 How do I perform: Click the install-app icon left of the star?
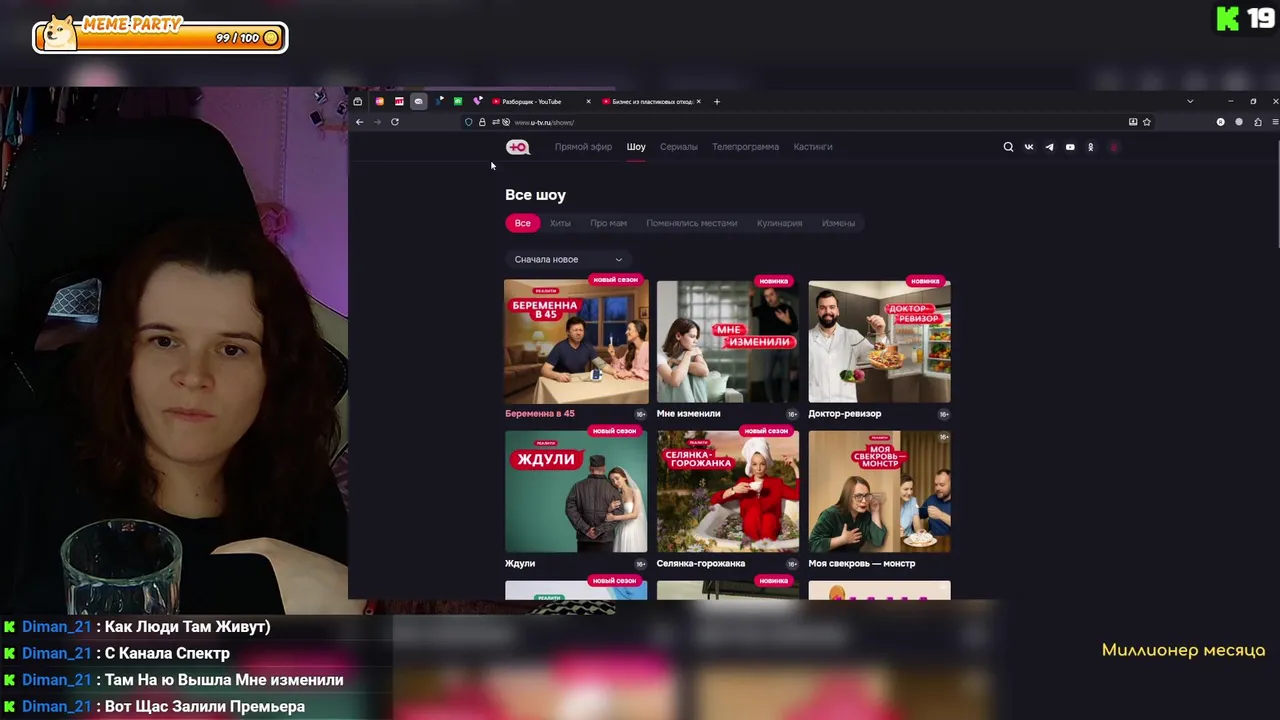1133,122
